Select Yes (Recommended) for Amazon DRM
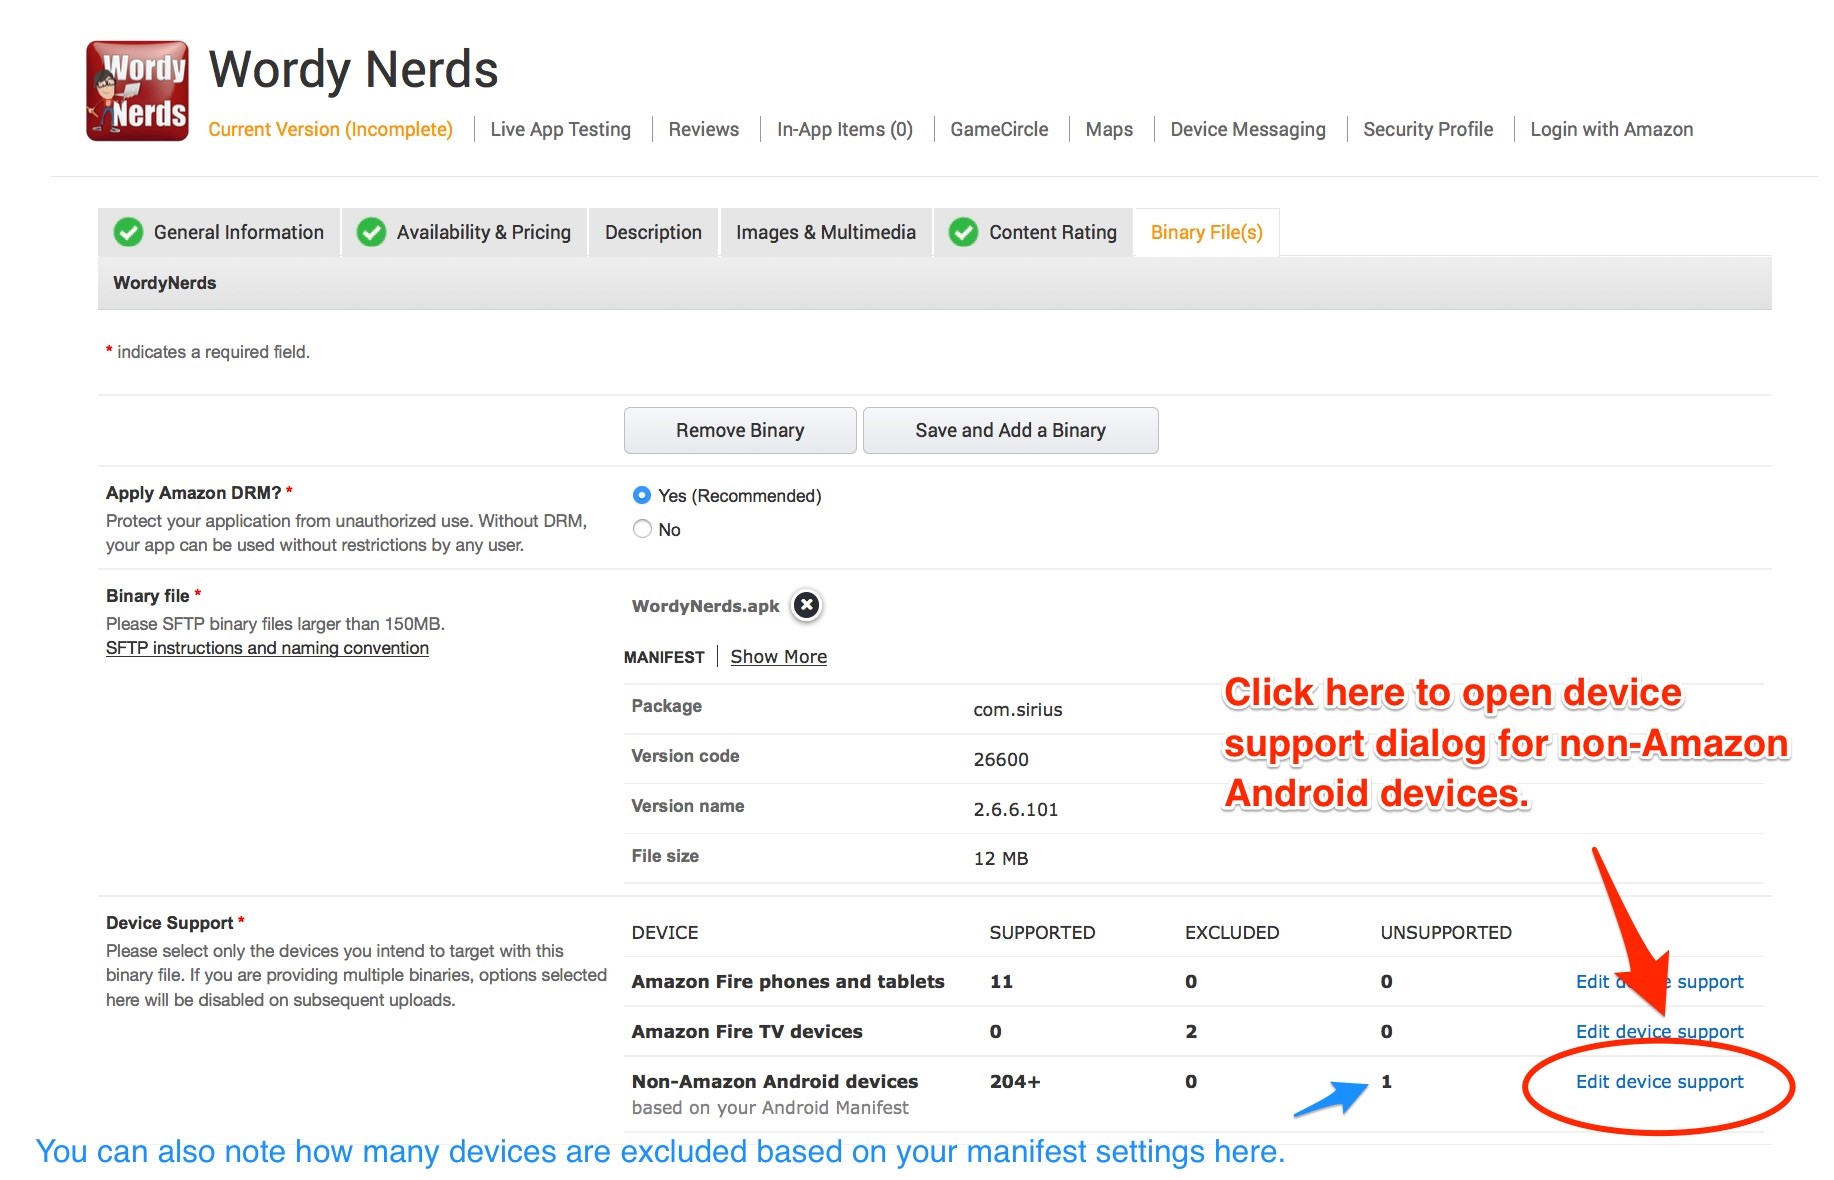Viewport: 1834px width, 1180px height. point(642,495)
